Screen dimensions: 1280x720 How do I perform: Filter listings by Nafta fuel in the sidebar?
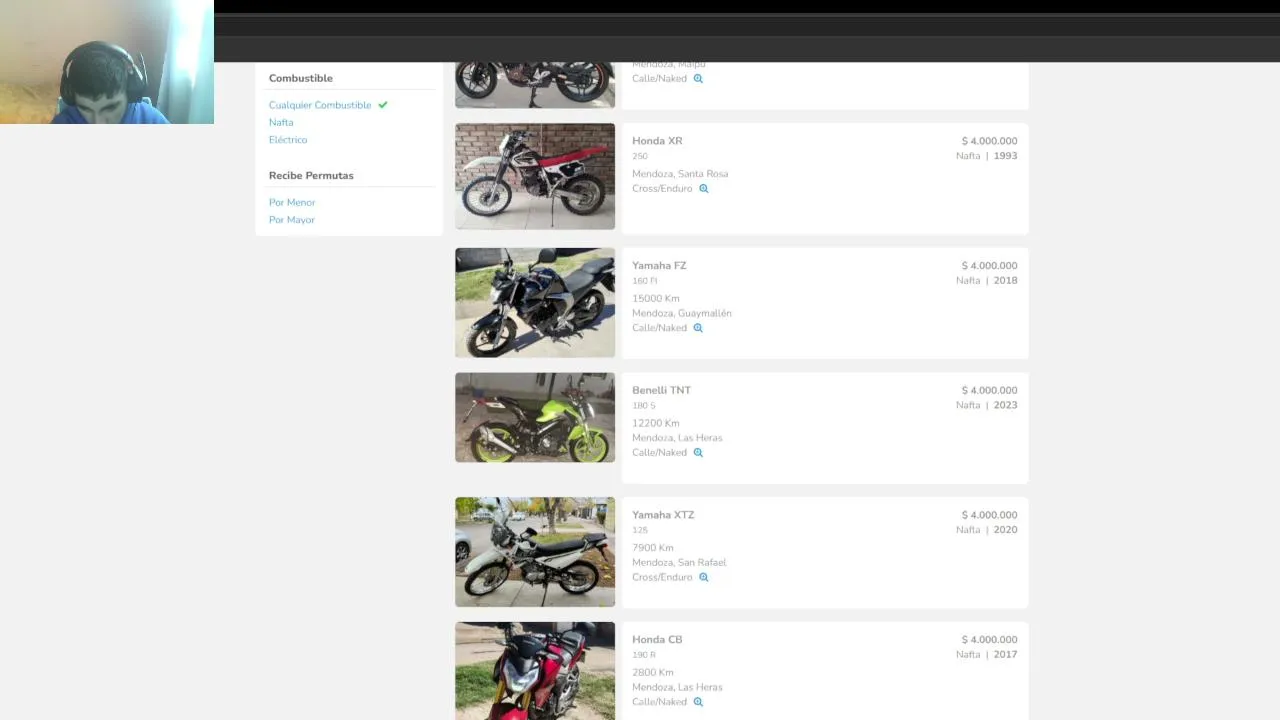pyautogui.click(x=281, y=122)
